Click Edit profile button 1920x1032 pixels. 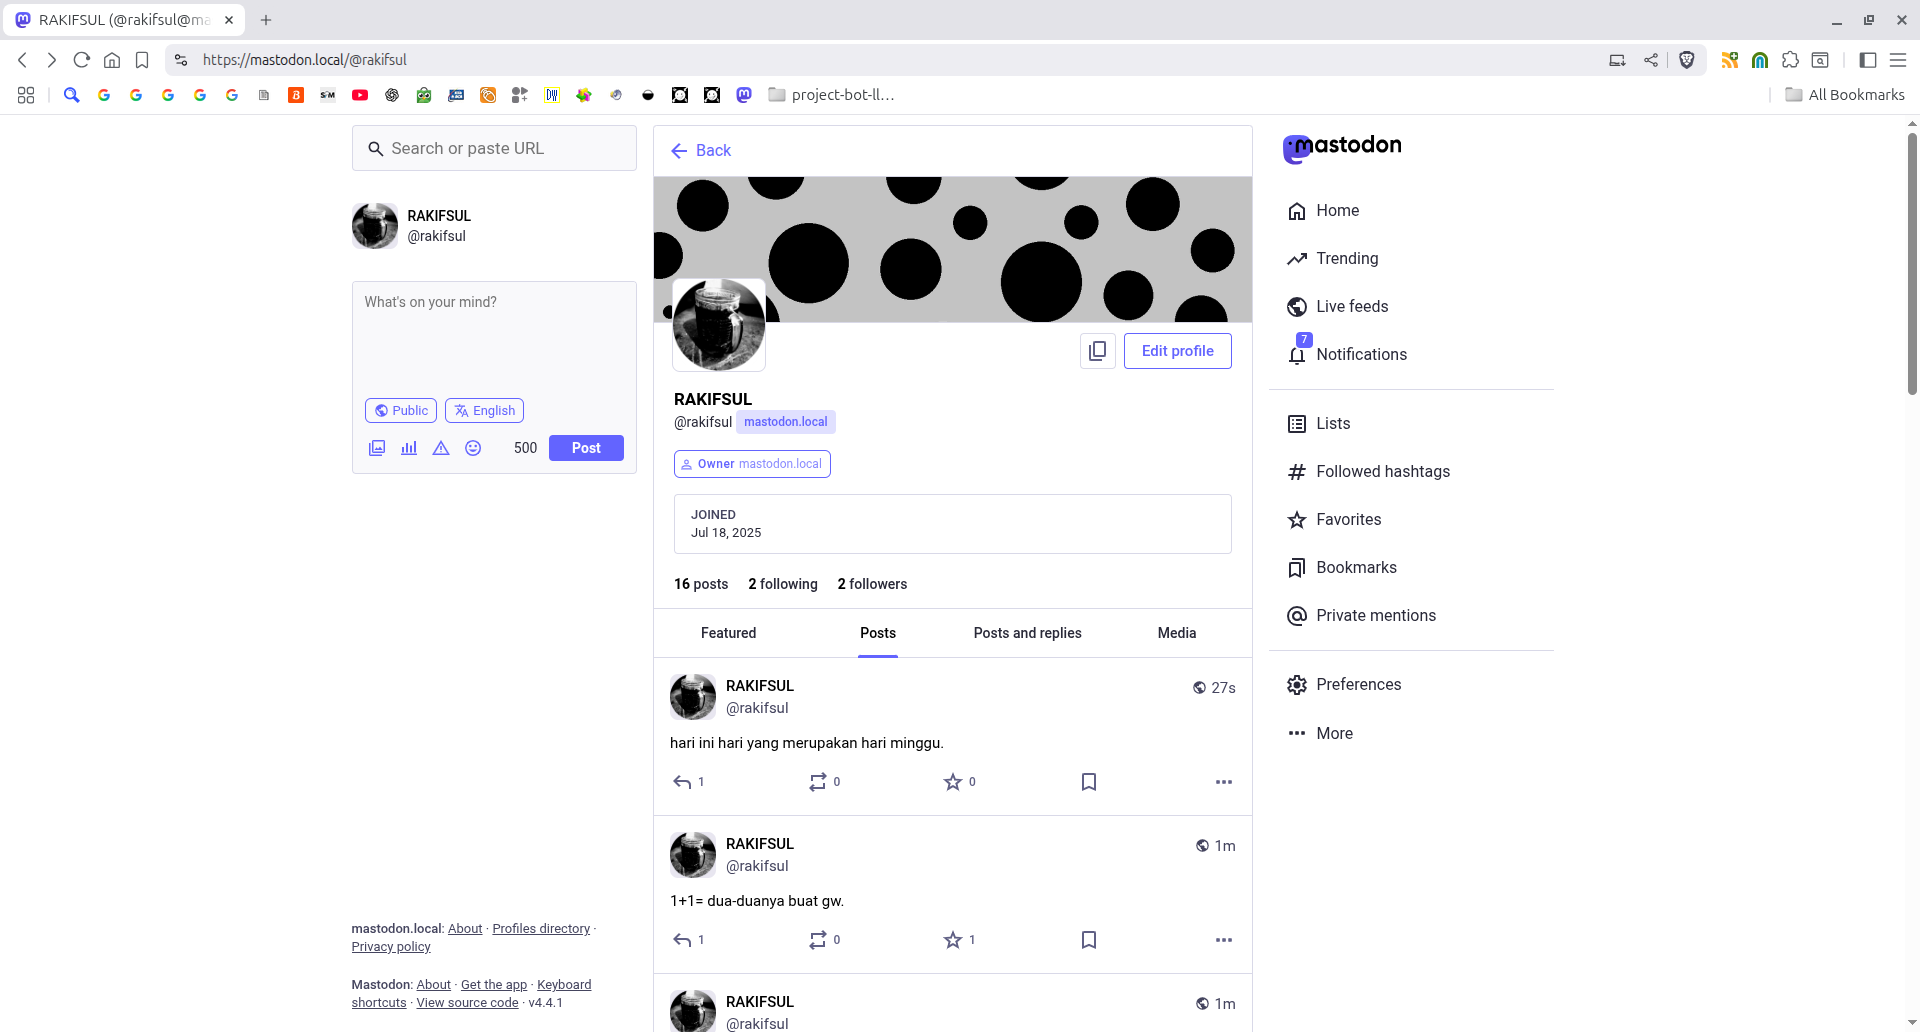(1178, 351)
